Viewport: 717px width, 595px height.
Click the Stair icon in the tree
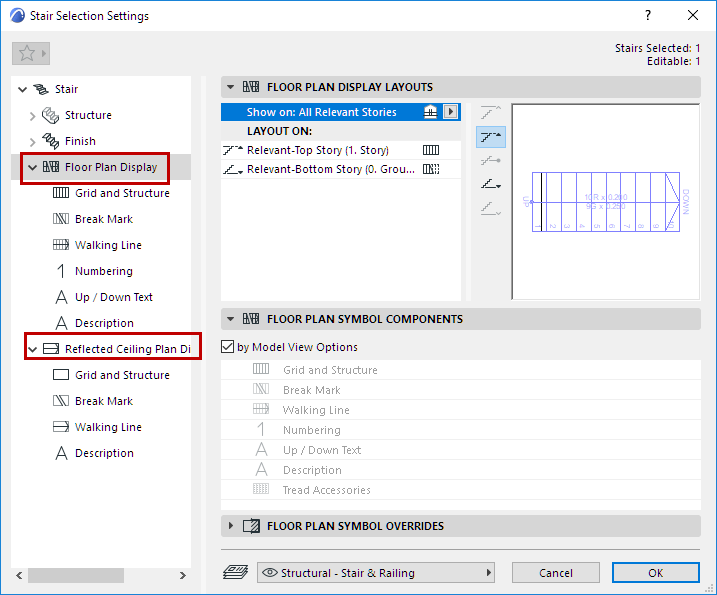tap(41, 89)
